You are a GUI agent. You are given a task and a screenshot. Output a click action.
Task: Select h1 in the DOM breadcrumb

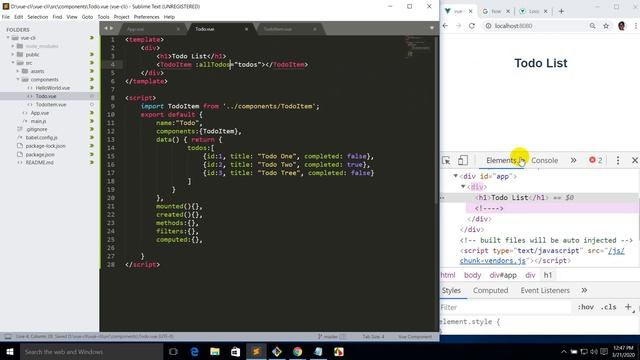(547, 275)
